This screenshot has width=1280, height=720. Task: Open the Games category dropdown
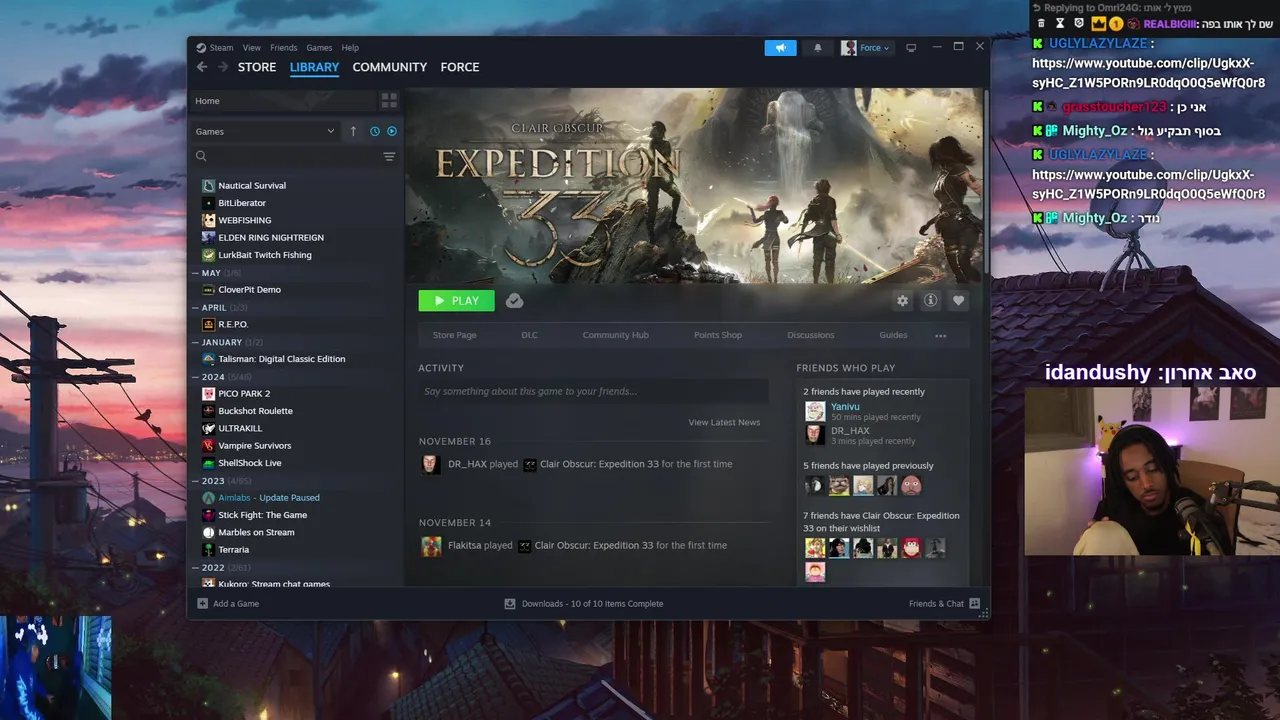click(x=265, y=131)
